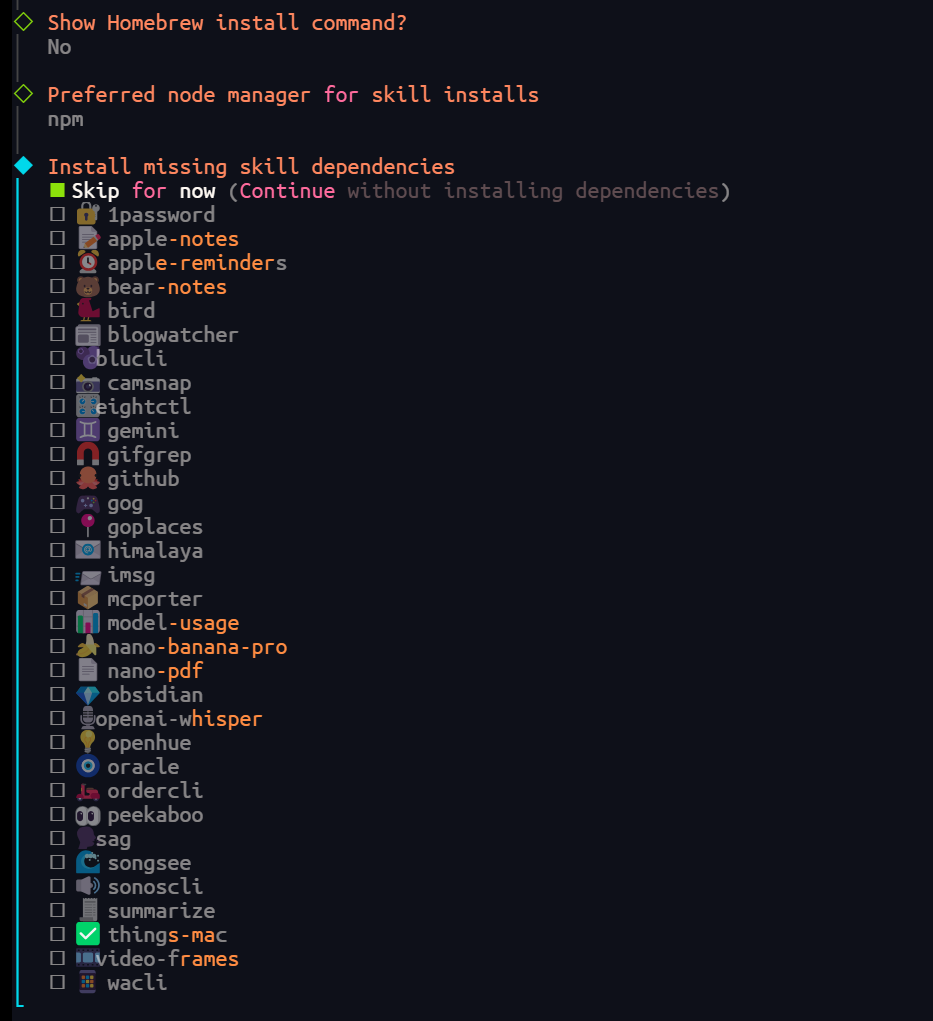Check the box next to summarize

pos(58,911)
